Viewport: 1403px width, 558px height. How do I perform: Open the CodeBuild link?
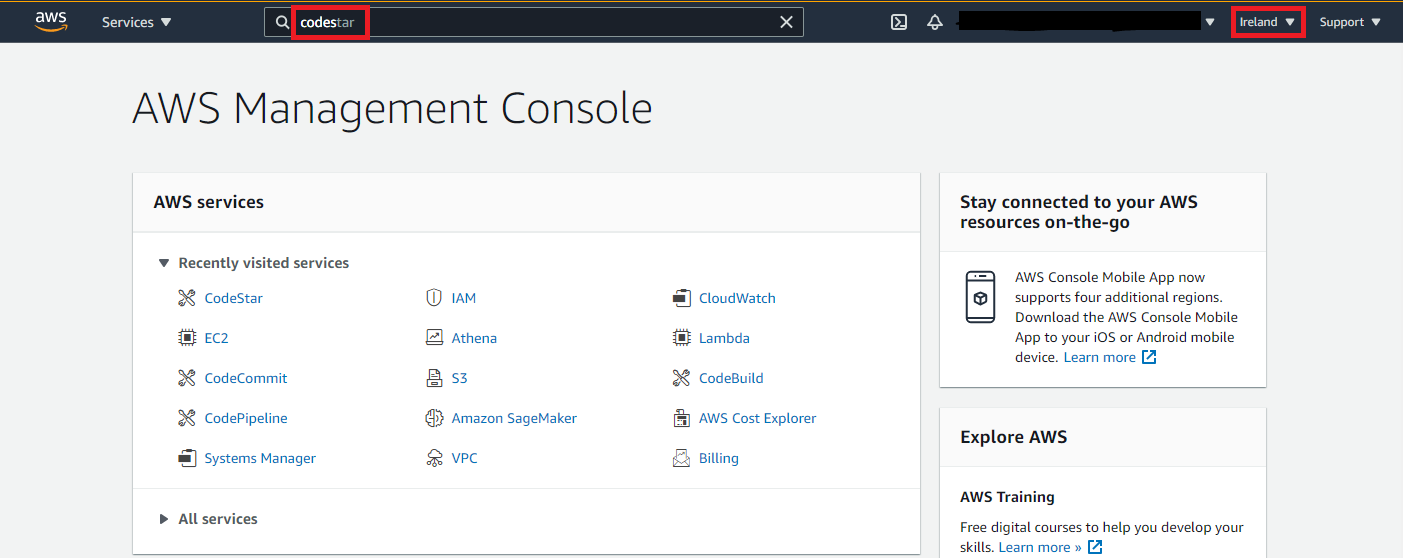pyautogui.click(x=731, y=378)
